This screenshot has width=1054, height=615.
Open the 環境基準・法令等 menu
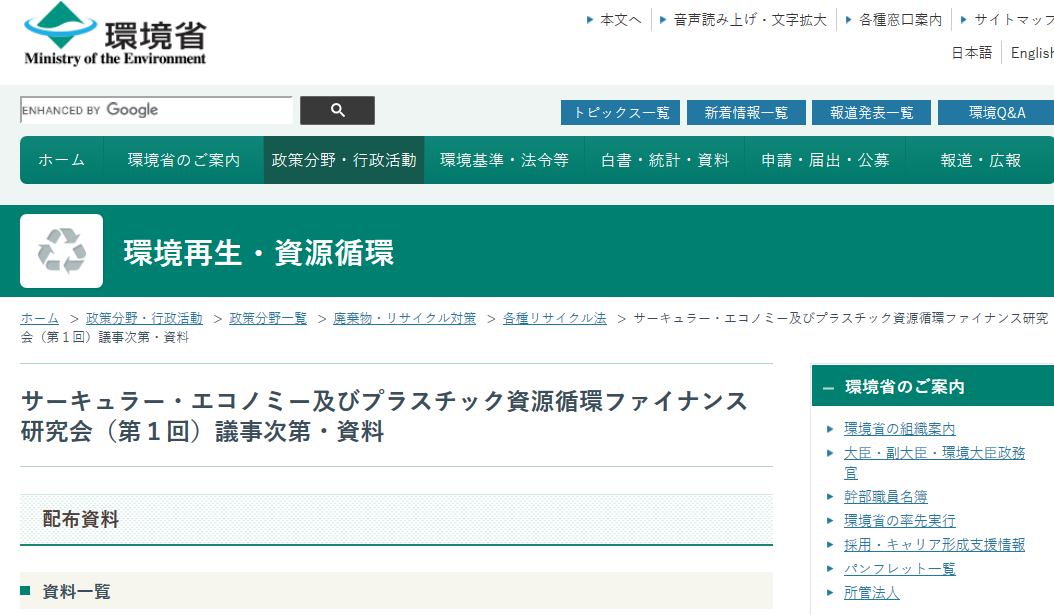coord(504,160)
